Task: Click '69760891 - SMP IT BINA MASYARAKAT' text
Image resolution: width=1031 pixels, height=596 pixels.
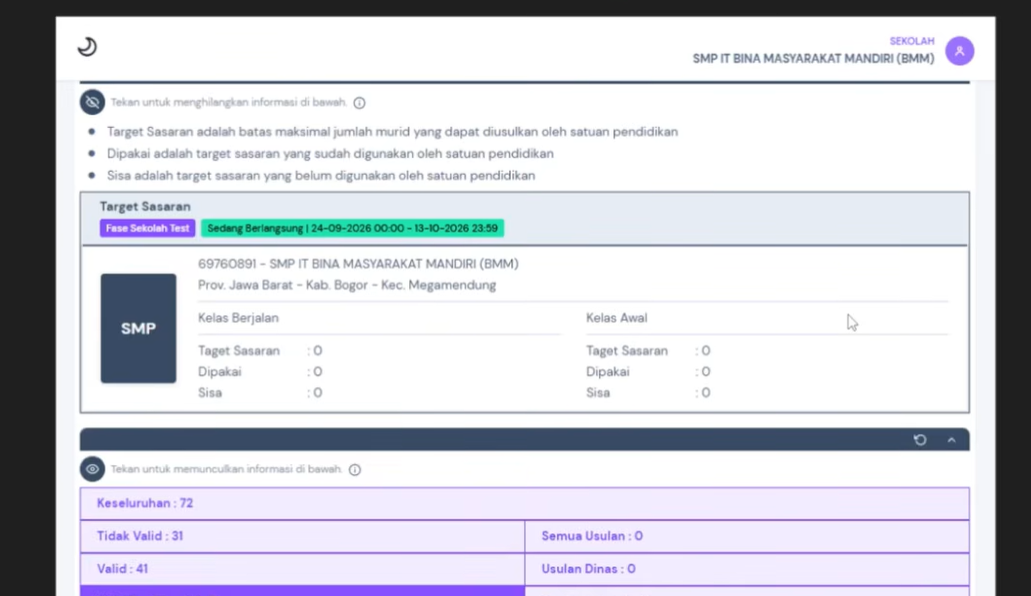Action: (x=358, y=264)
